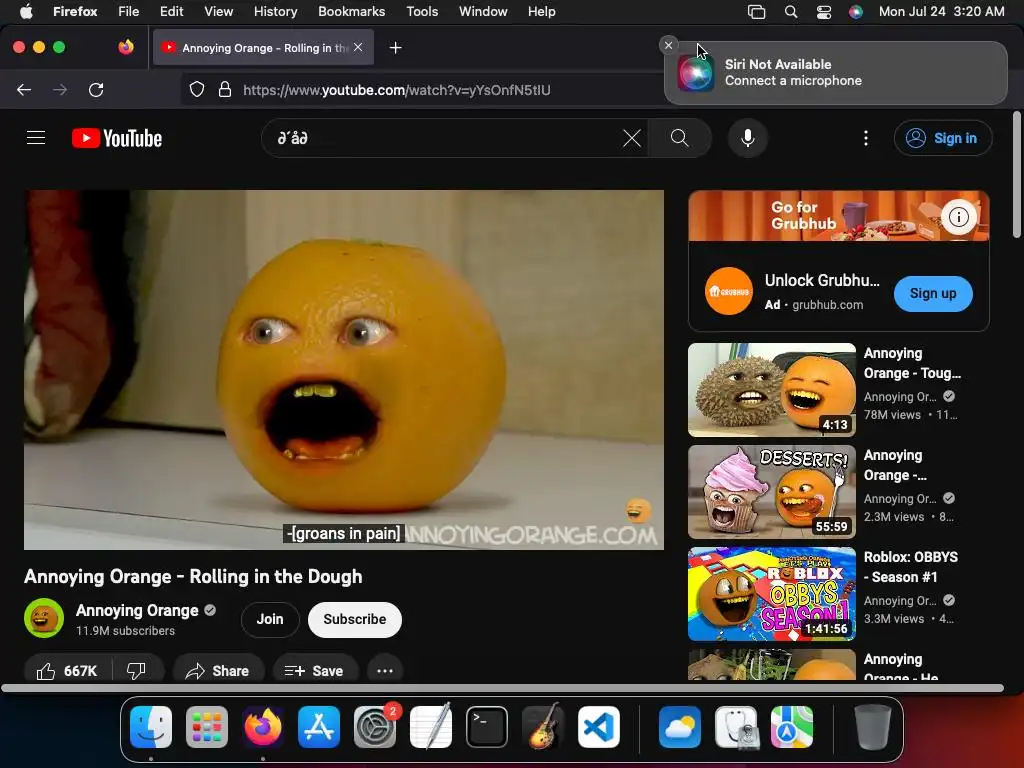Open the Bookmarks menu
The width and height of the screenshot is (1024, 768).
click(x=351, y=11)
